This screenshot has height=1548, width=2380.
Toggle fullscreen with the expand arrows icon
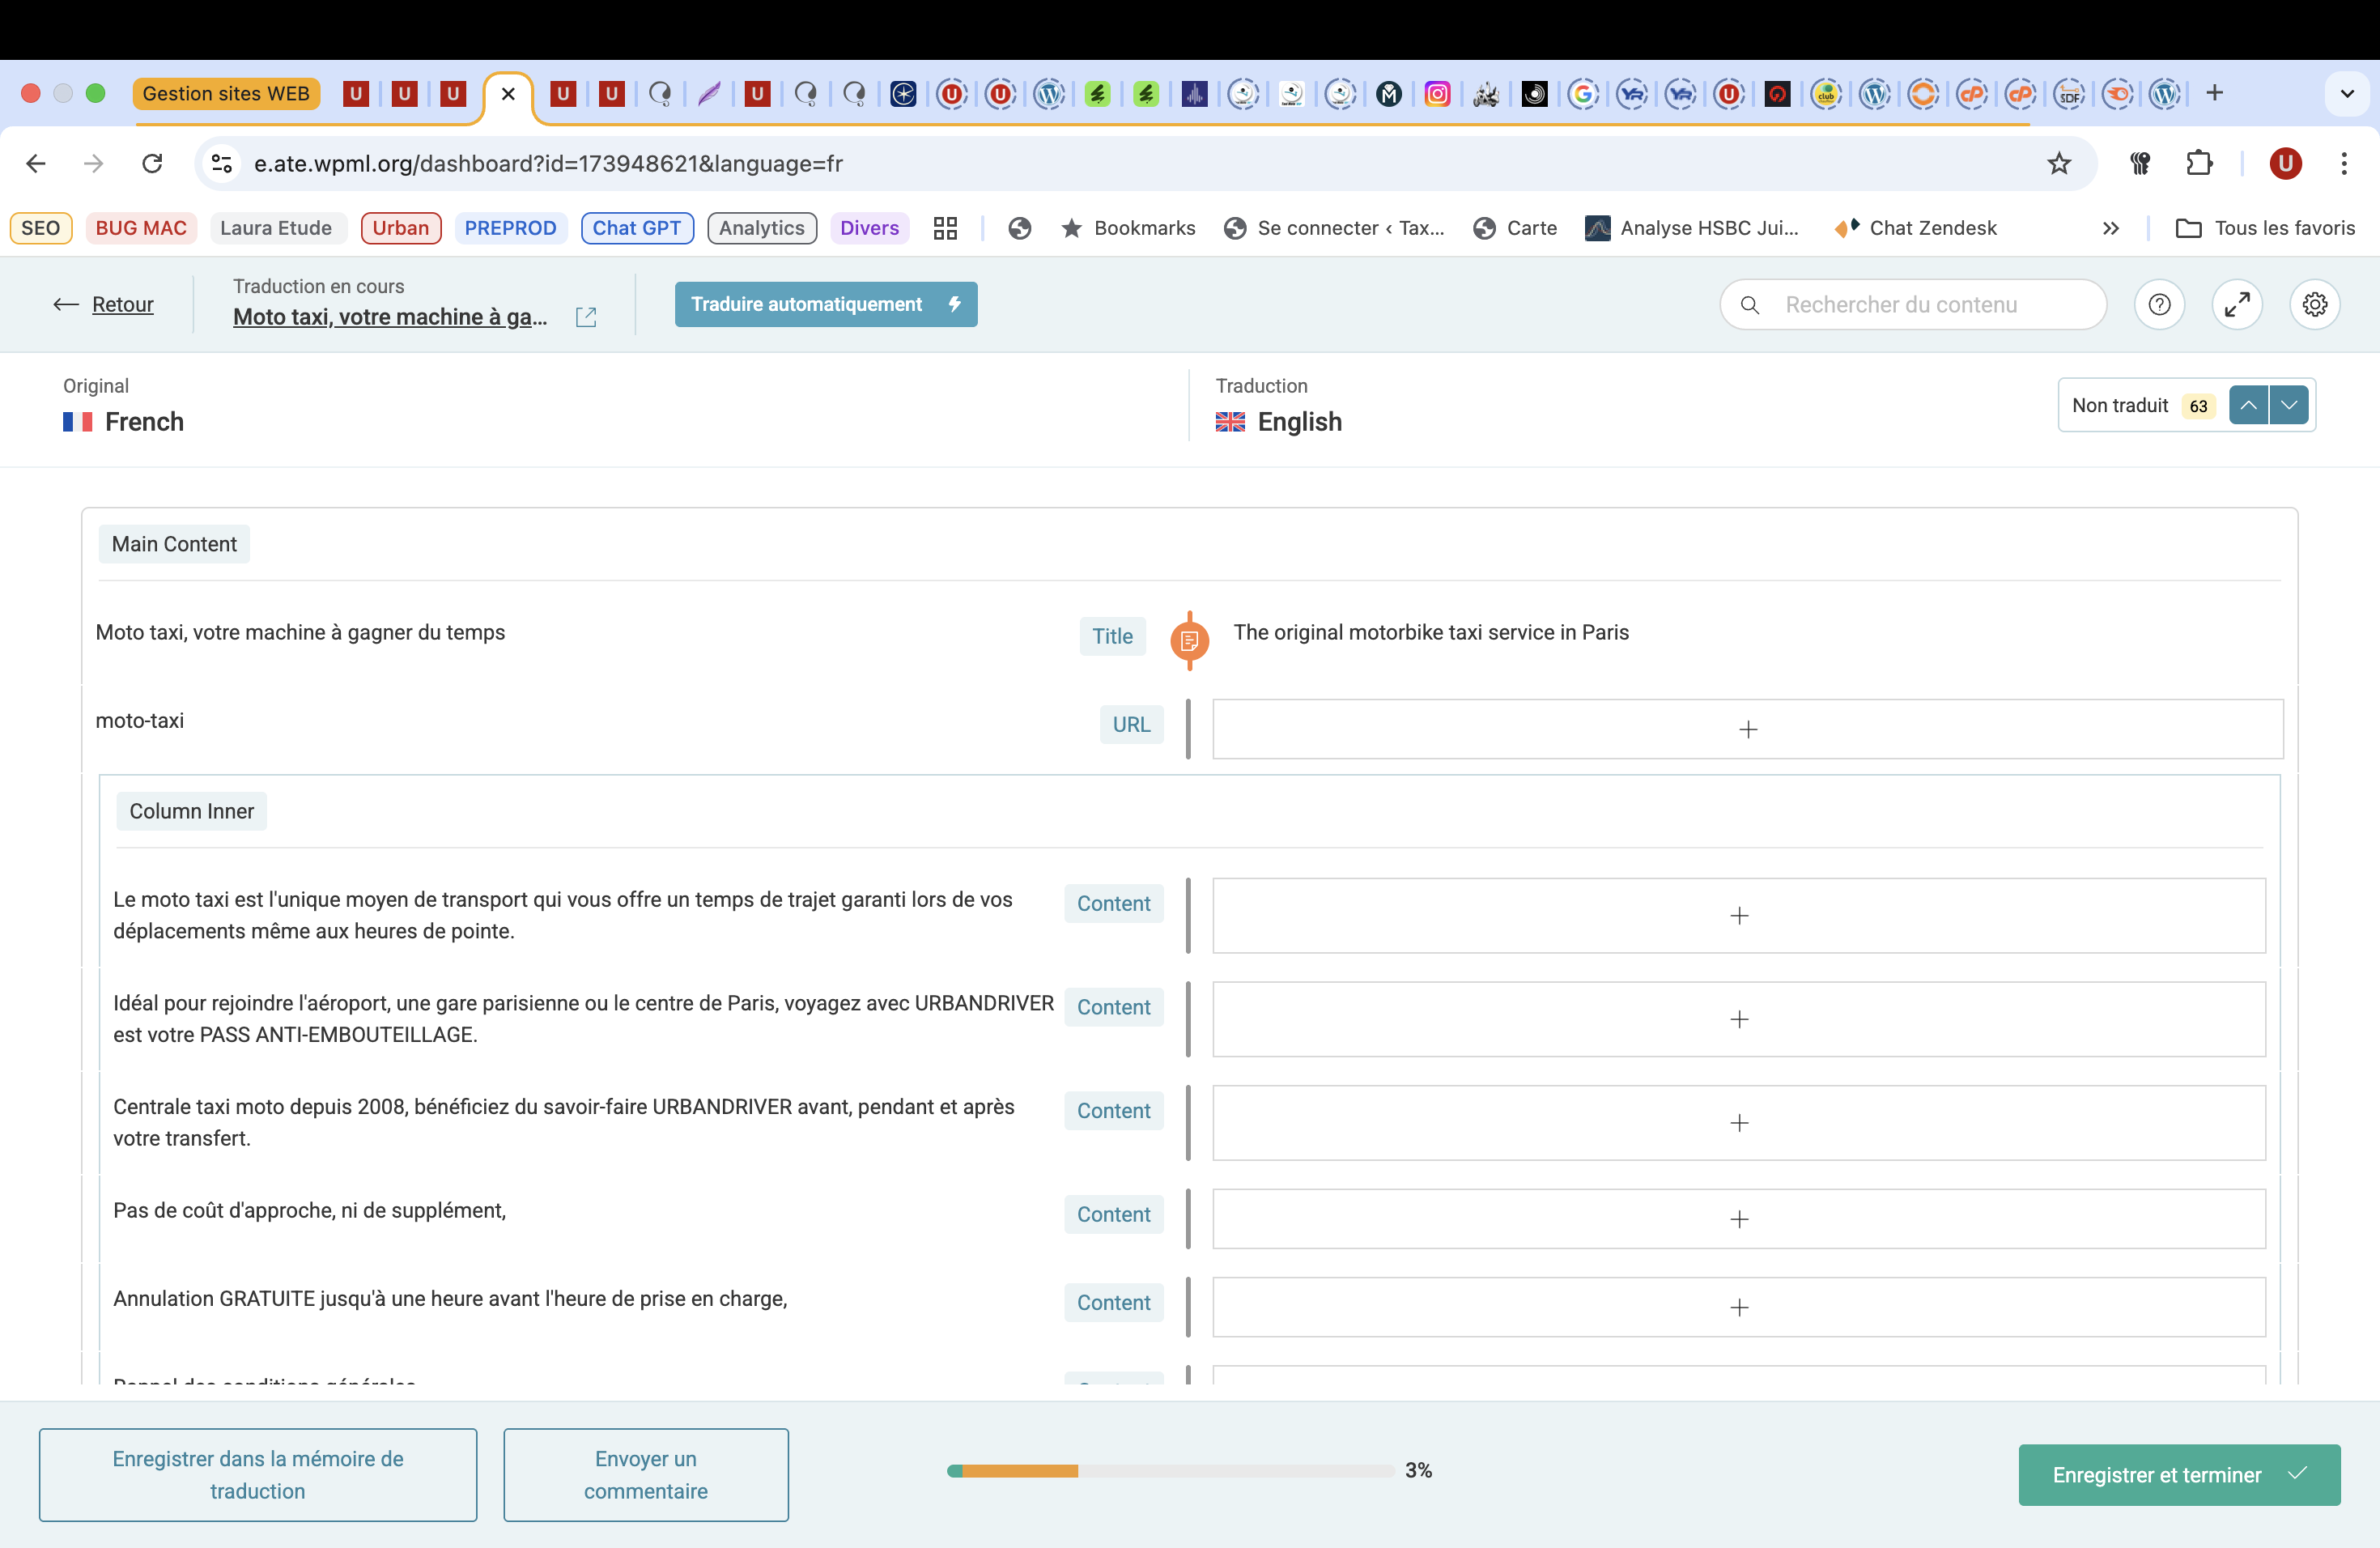click(2237, 304)
